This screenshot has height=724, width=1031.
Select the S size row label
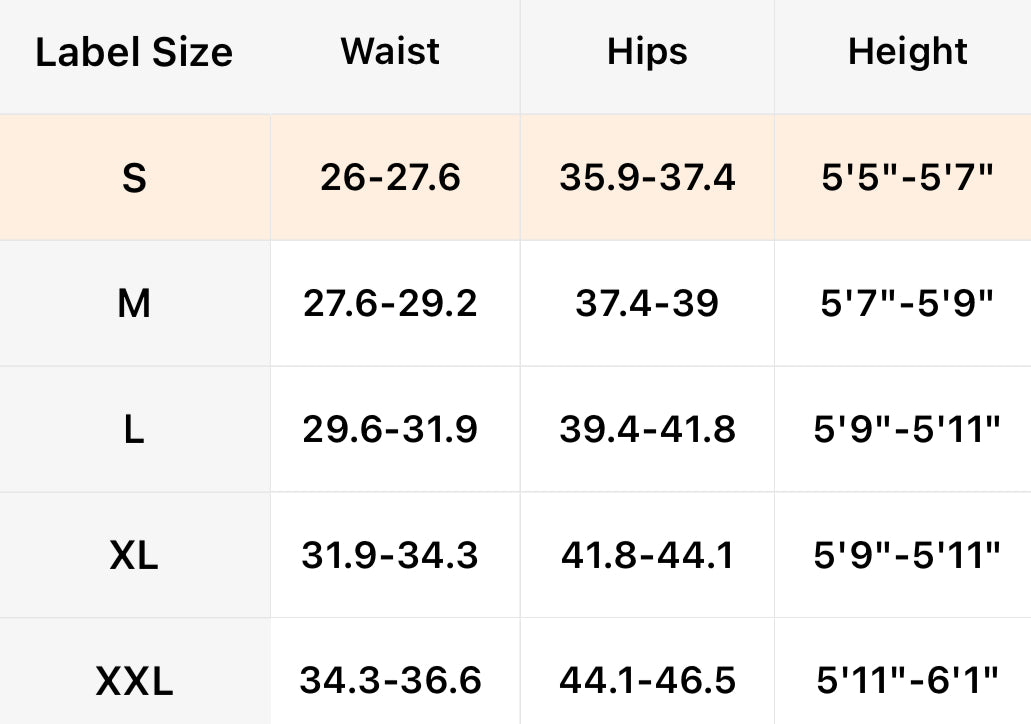[x=134, y=178]
